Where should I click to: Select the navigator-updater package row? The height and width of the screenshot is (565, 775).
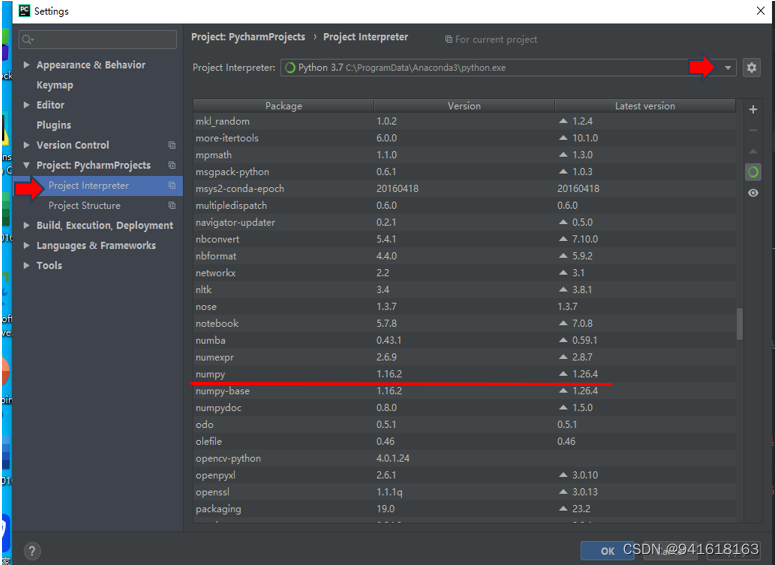click(x=464, y=222)
